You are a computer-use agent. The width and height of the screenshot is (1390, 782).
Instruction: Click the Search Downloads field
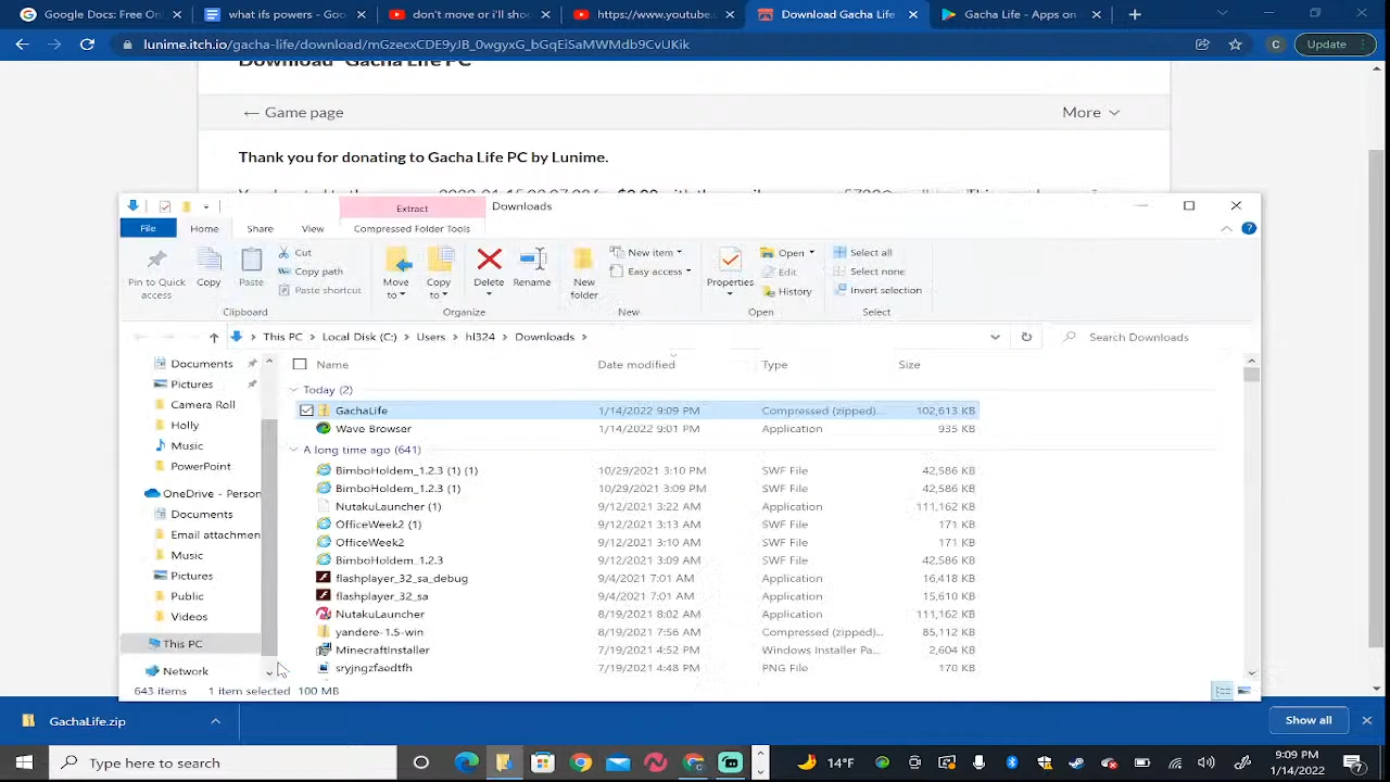click(x=1155, y=337)
